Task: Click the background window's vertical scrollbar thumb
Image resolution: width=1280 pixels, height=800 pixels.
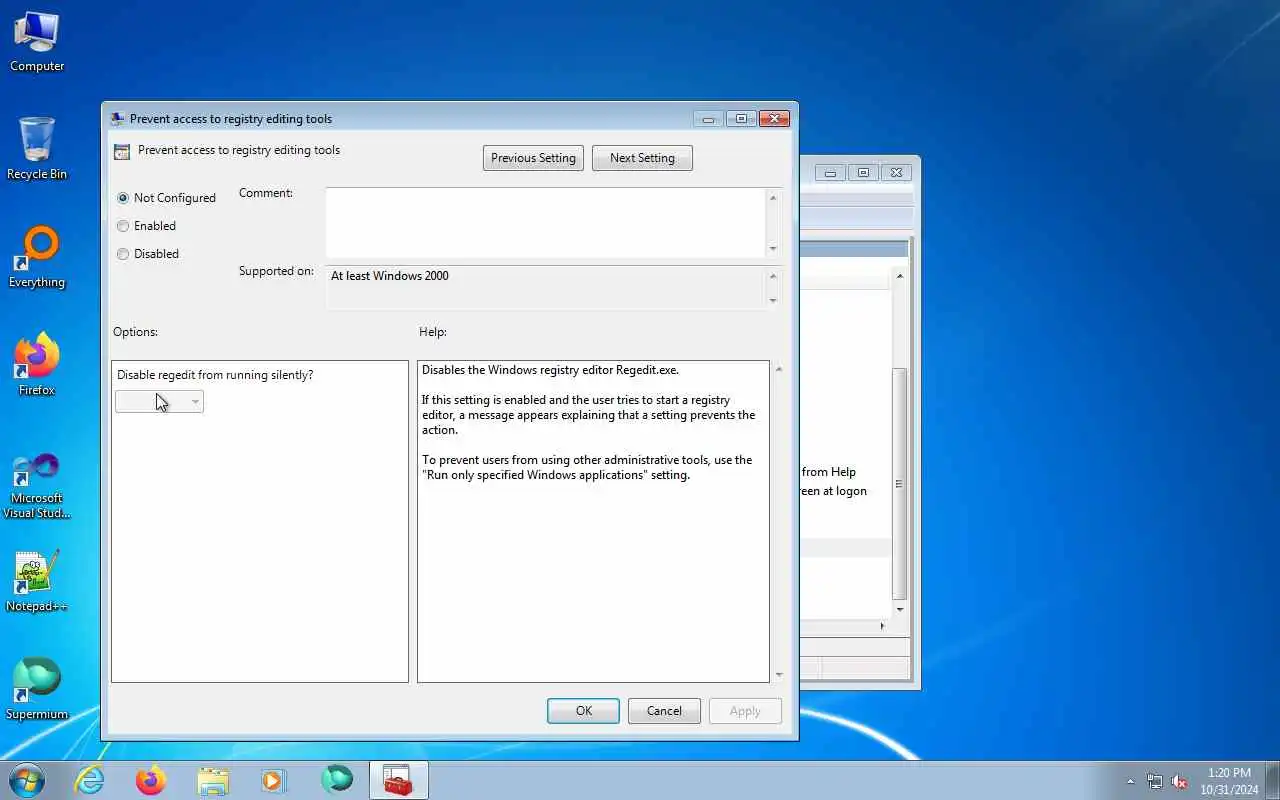Action: point(899,484)
